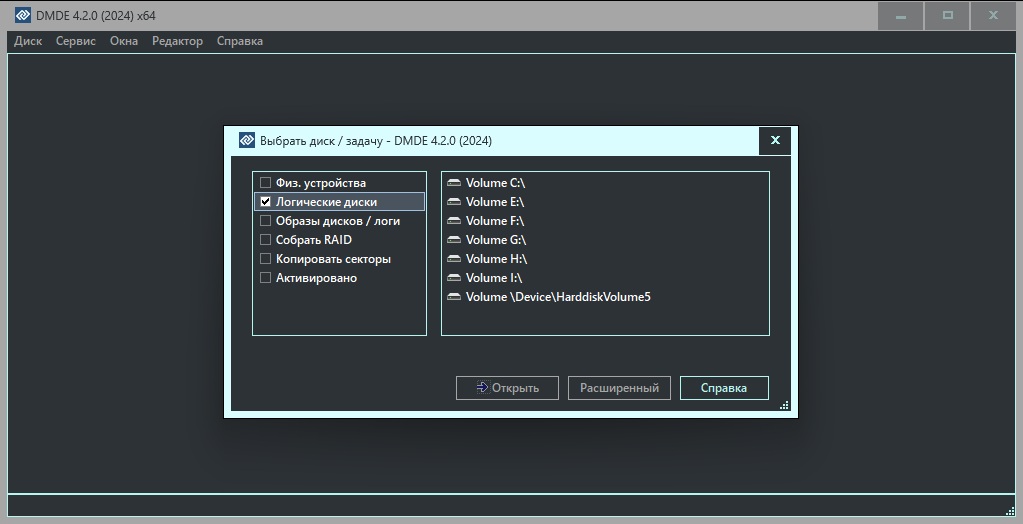1023x524 pixels.
Task: Toggle the Копировать секторы checkbox
Action: (266, 259)
